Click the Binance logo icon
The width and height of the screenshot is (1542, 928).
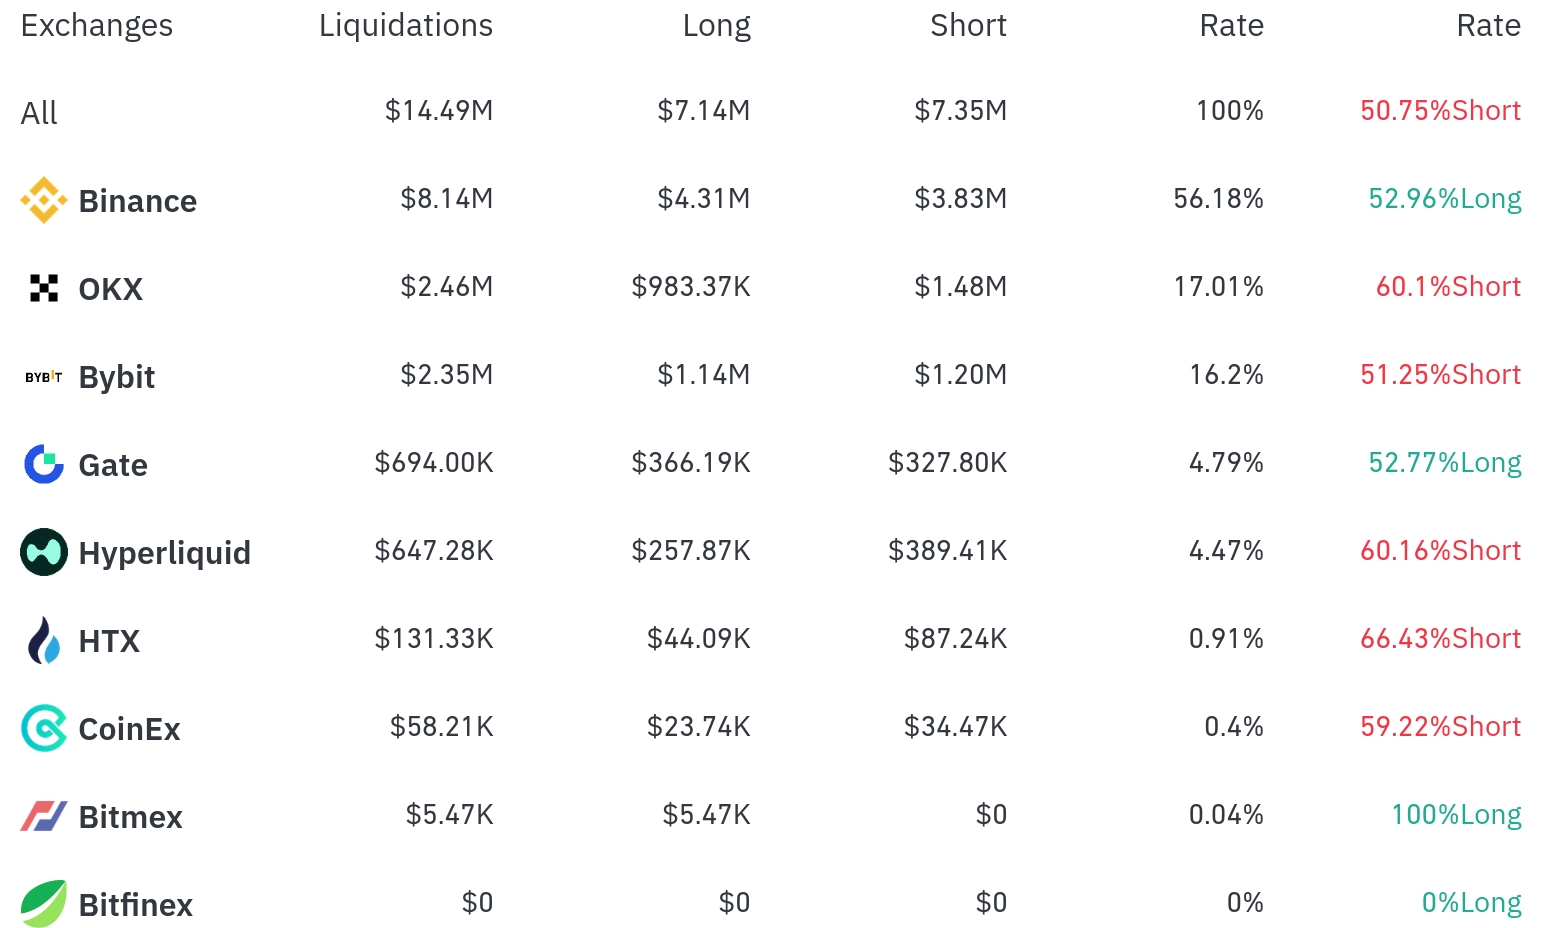(44, 200)
